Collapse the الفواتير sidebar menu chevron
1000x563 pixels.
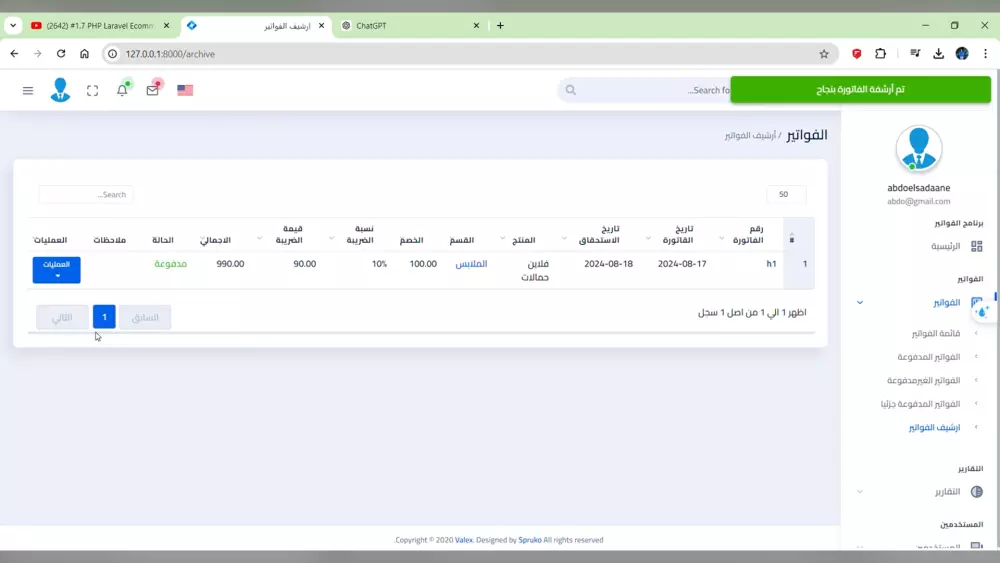click(860, 302)
